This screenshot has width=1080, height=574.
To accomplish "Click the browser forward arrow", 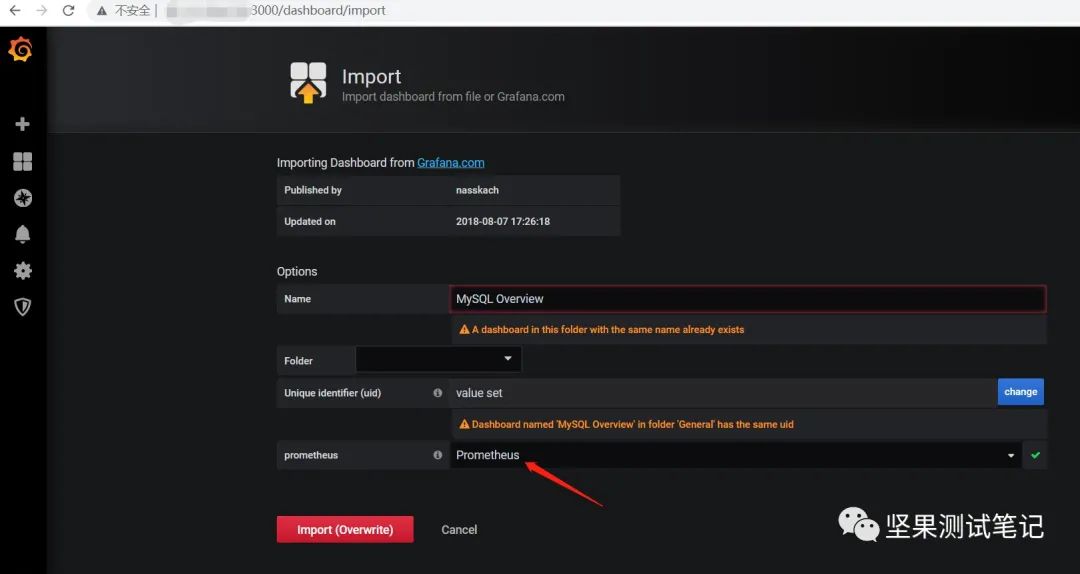I will (41, 10).
